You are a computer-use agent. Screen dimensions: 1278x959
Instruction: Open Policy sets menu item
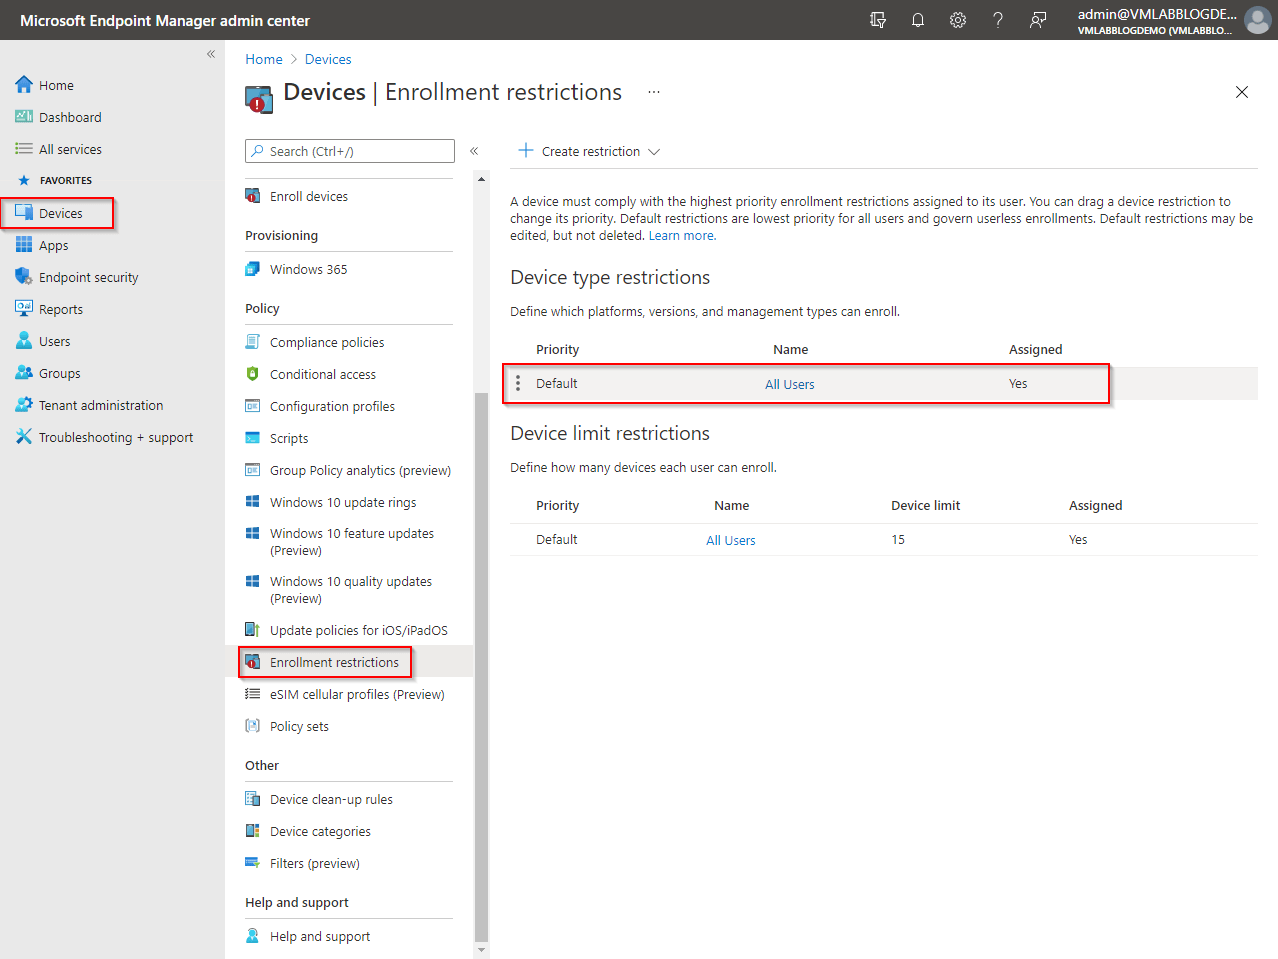tap(299, 726)
